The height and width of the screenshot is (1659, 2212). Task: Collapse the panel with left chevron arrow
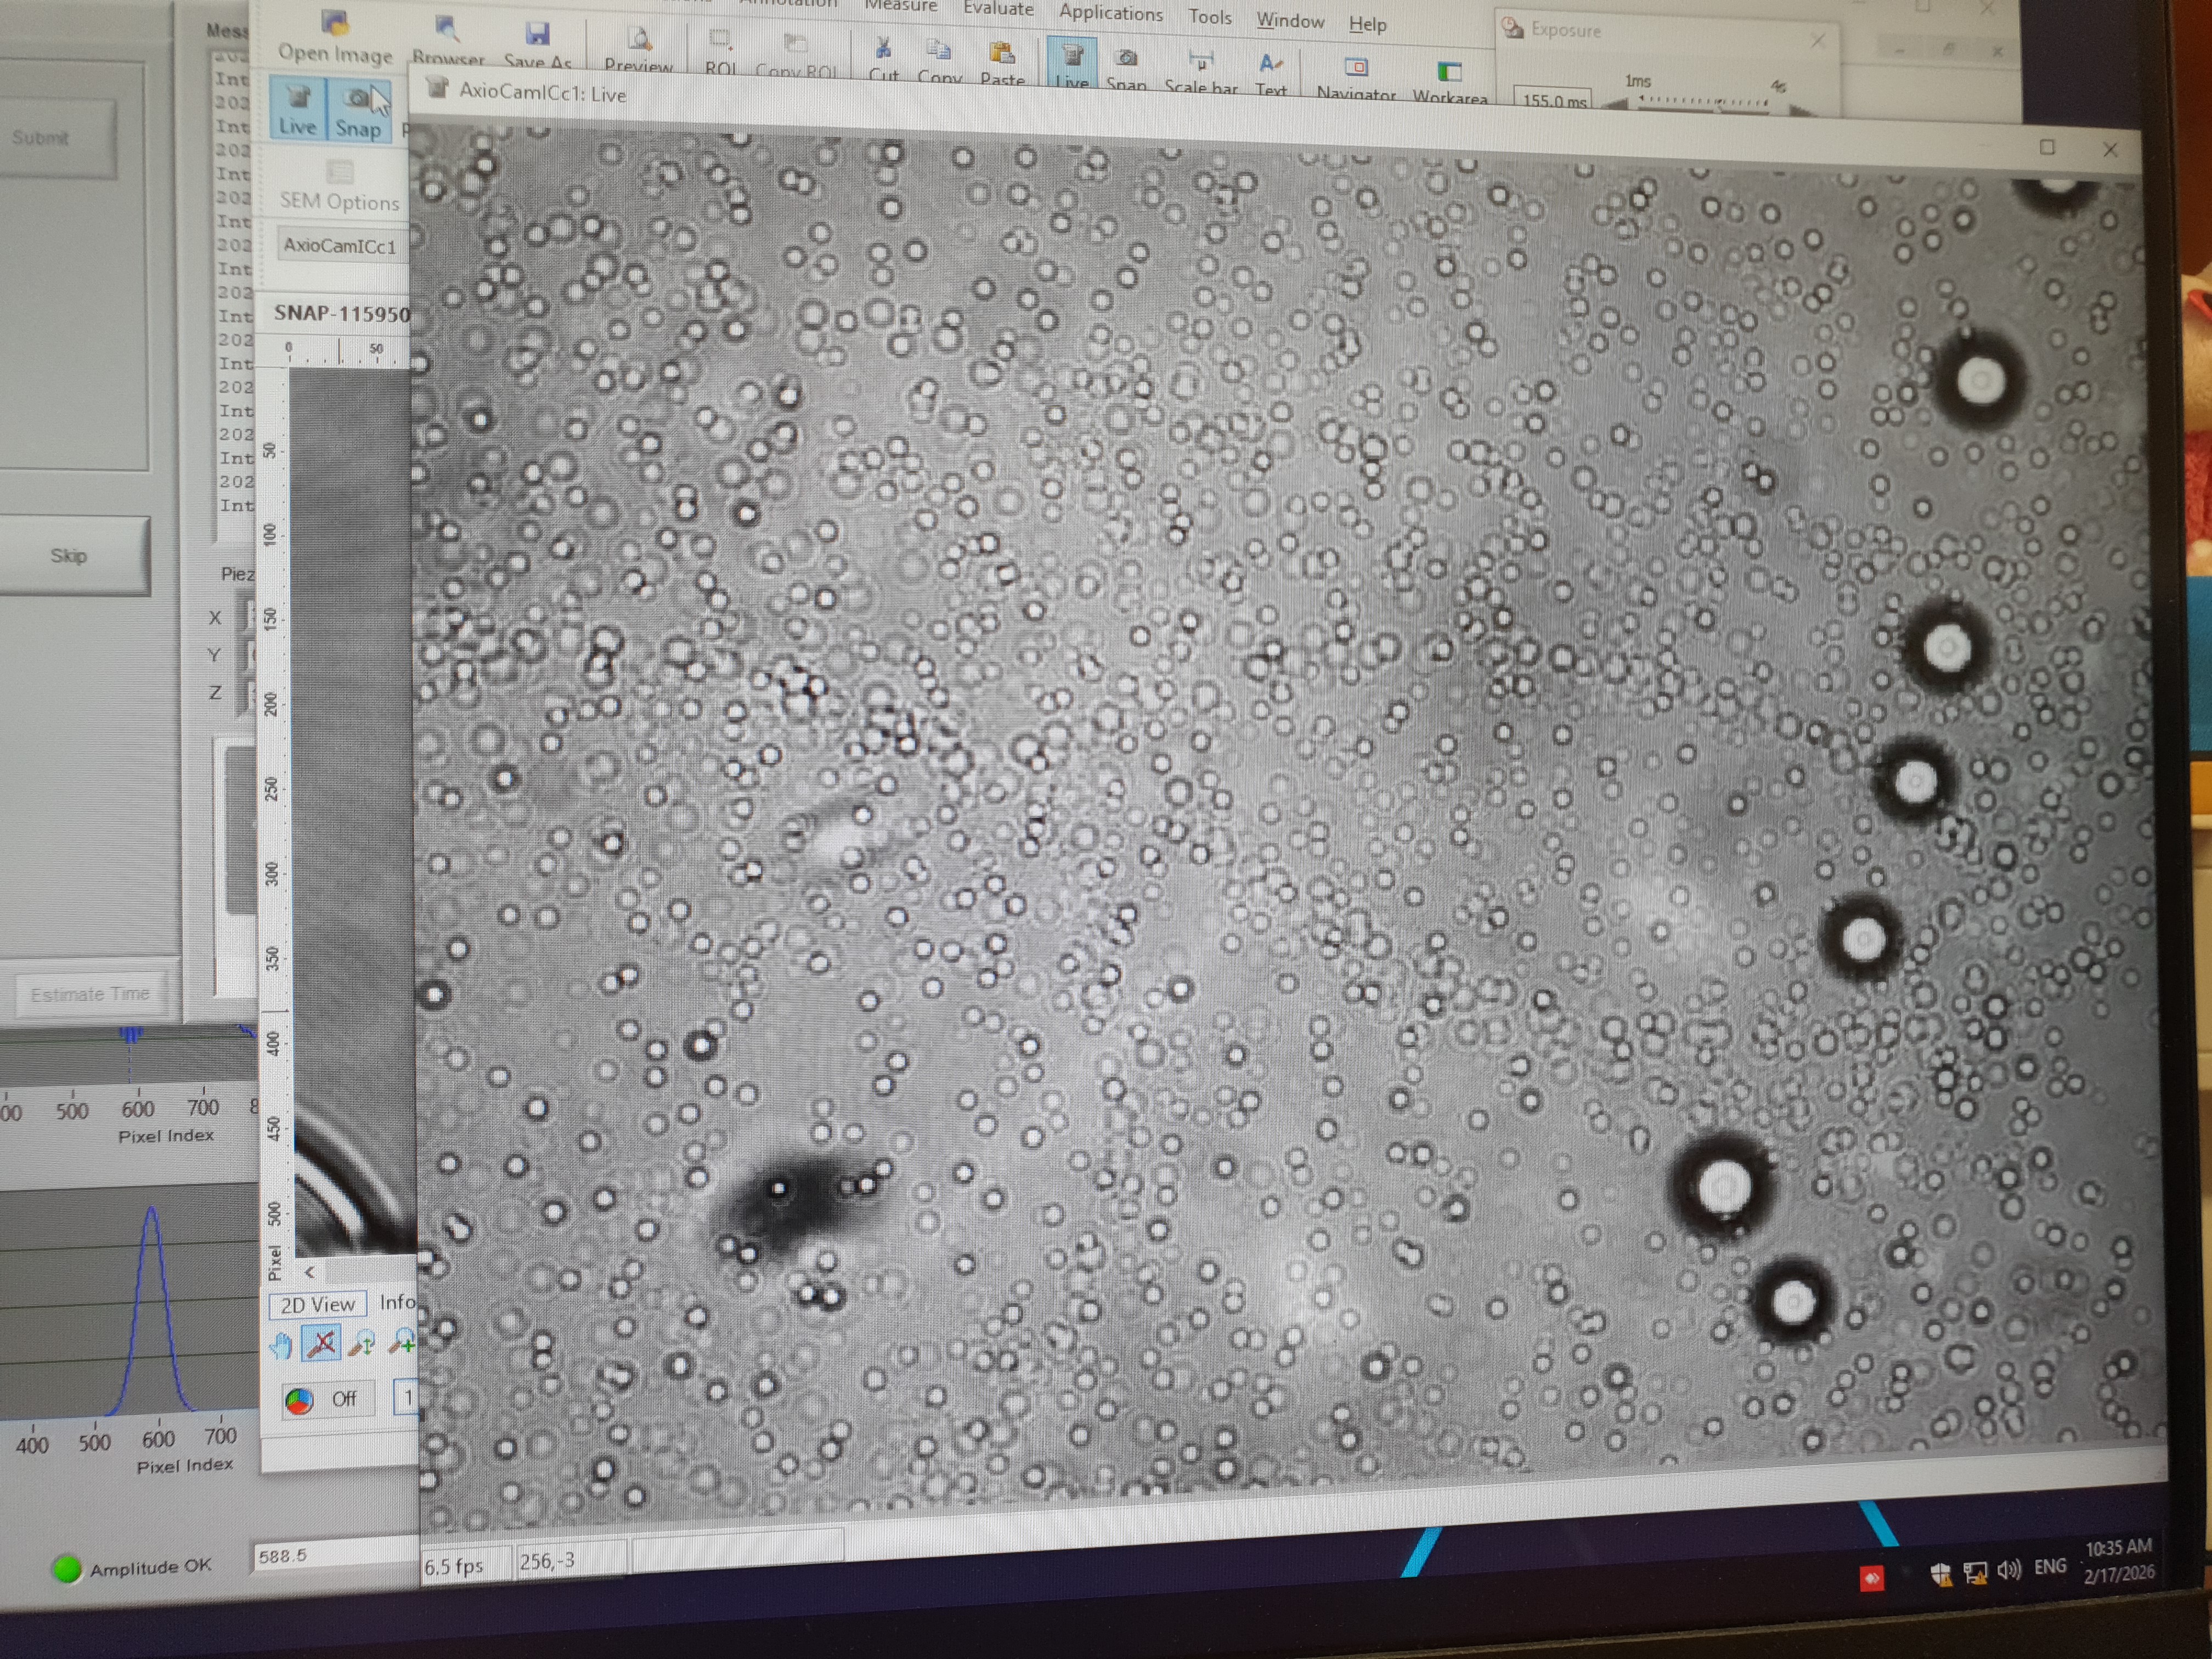(310, 1272)
